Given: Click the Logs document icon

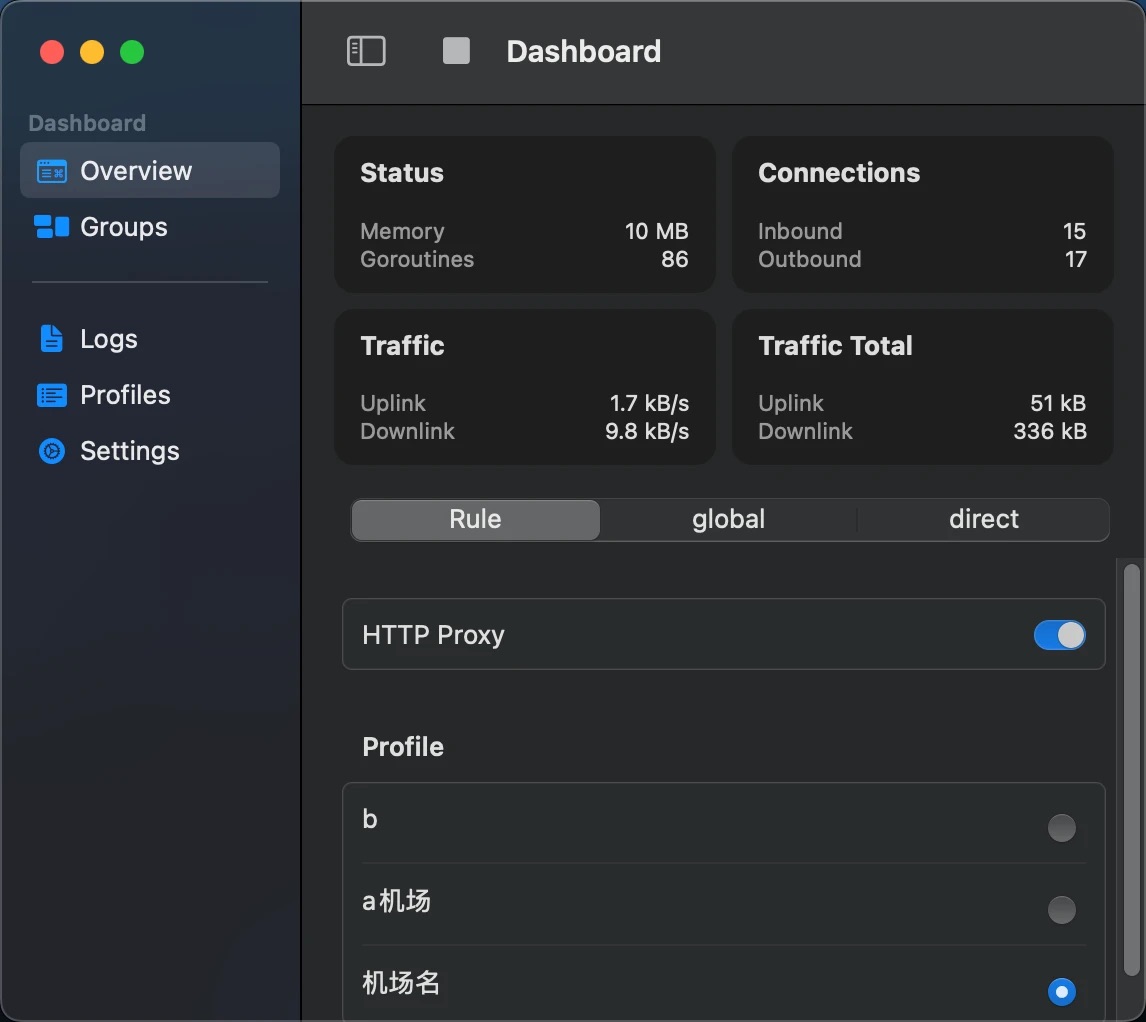Looking at the screenshot, I should point(51,338).
